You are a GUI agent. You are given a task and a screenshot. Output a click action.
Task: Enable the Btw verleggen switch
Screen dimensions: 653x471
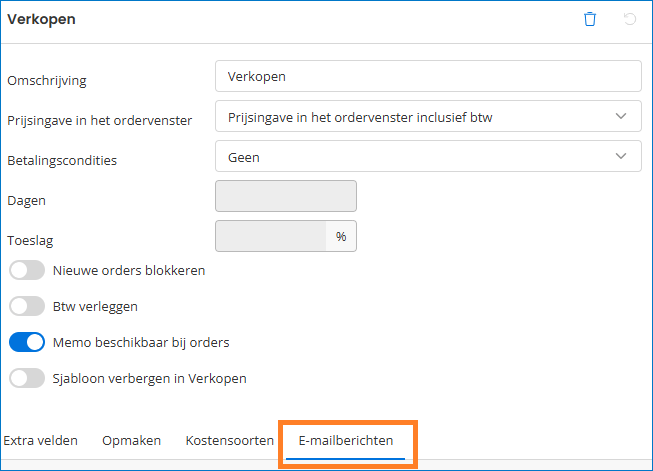coord(27,306)
